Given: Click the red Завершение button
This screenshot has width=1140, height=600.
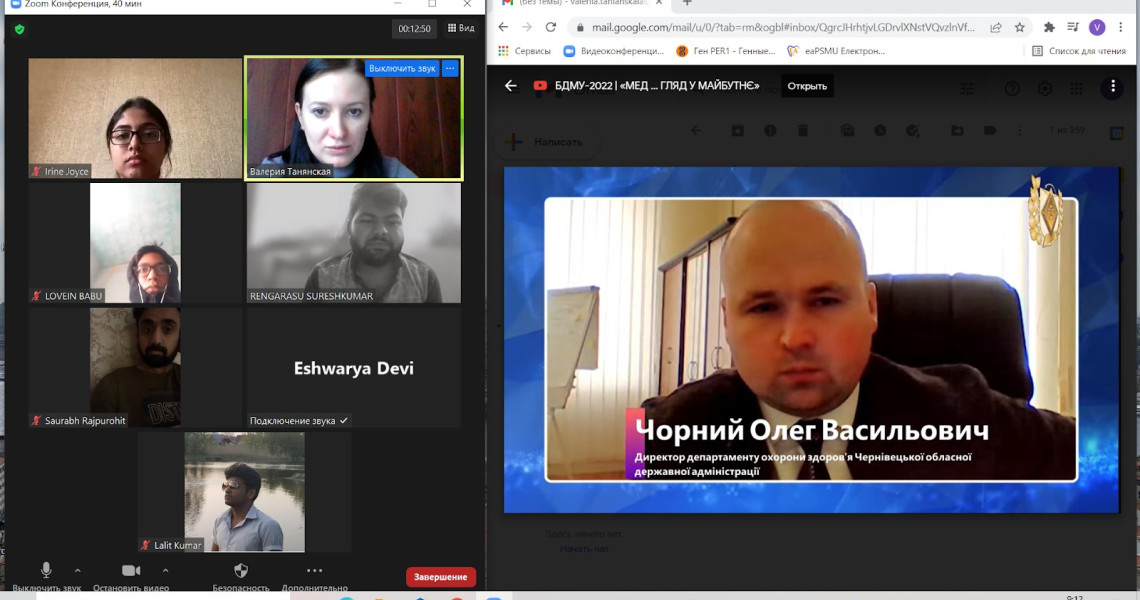Looking at the screenshot, I should pyautogui.click(x=441, y=577).
